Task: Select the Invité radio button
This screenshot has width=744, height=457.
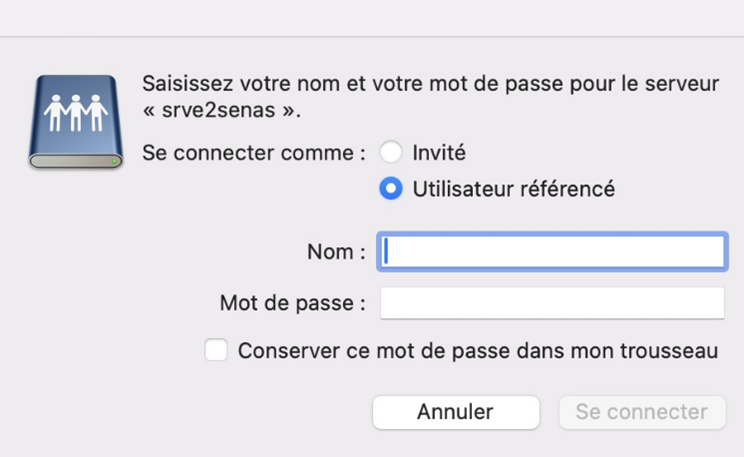Action: pyautogui.click(x=391, y=152)
